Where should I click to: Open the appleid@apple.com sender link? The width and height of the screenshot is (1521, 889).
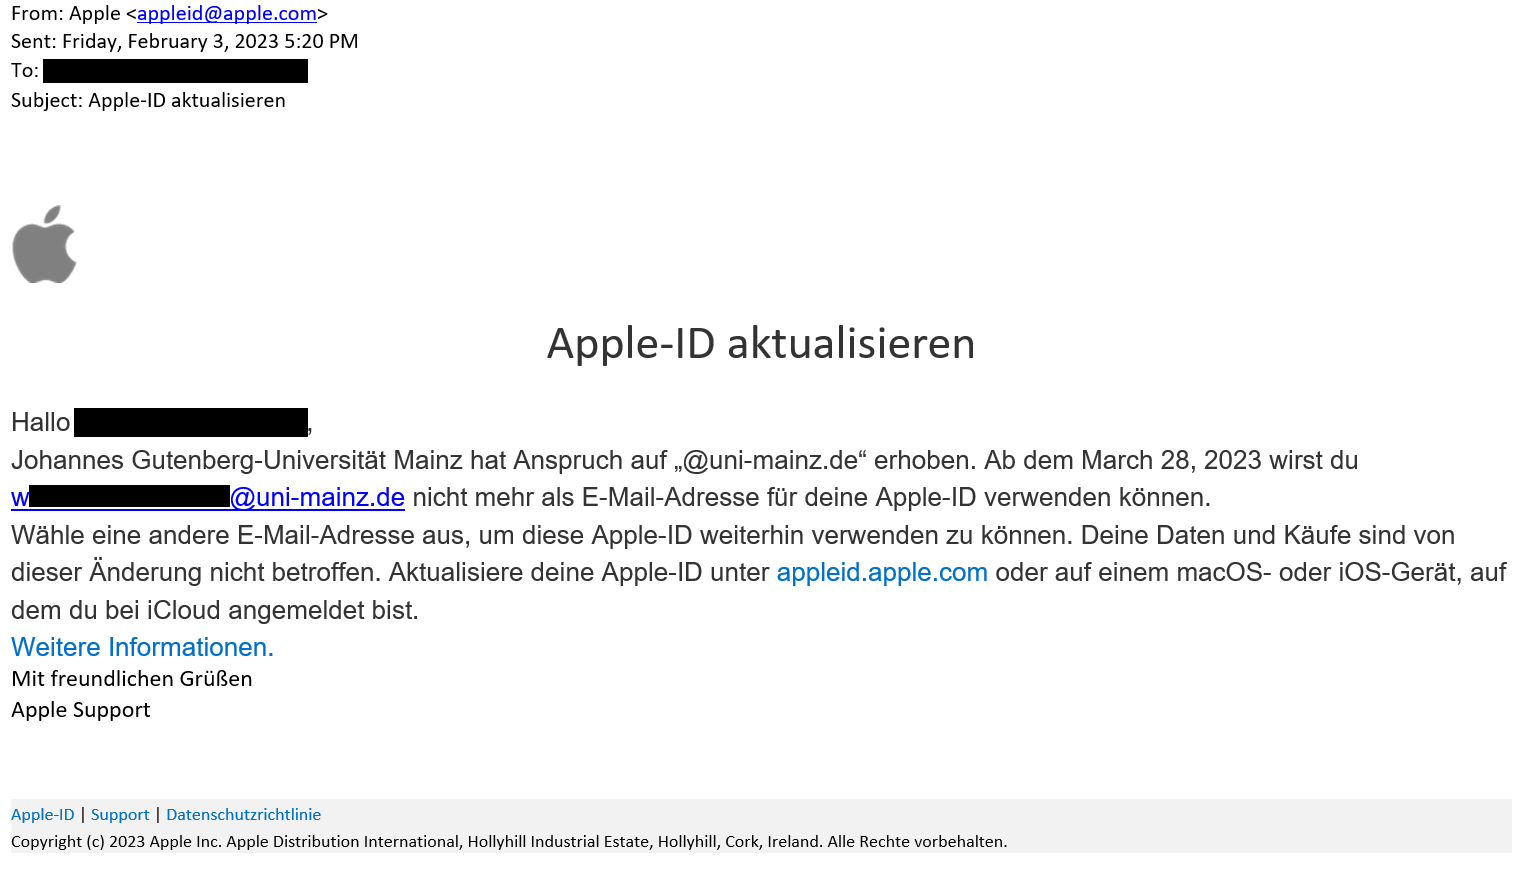click(226, 14)
